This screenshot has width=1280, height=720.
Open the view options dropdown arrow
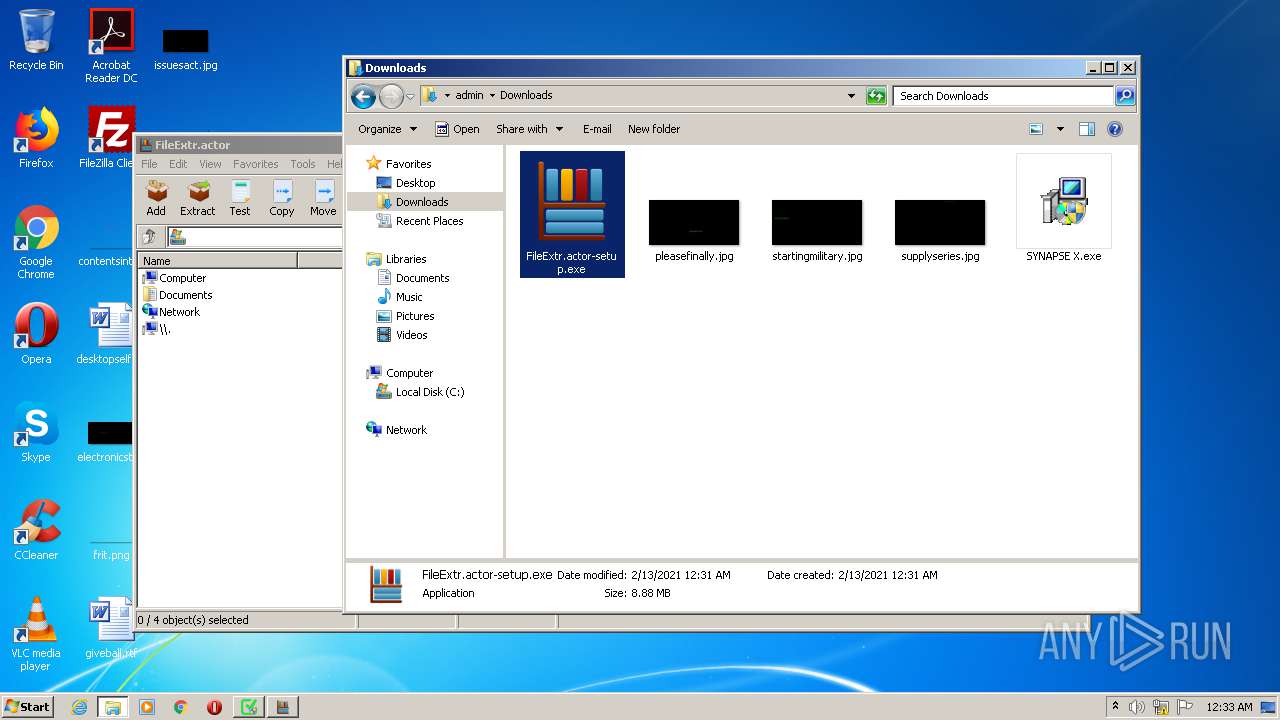1060,129
